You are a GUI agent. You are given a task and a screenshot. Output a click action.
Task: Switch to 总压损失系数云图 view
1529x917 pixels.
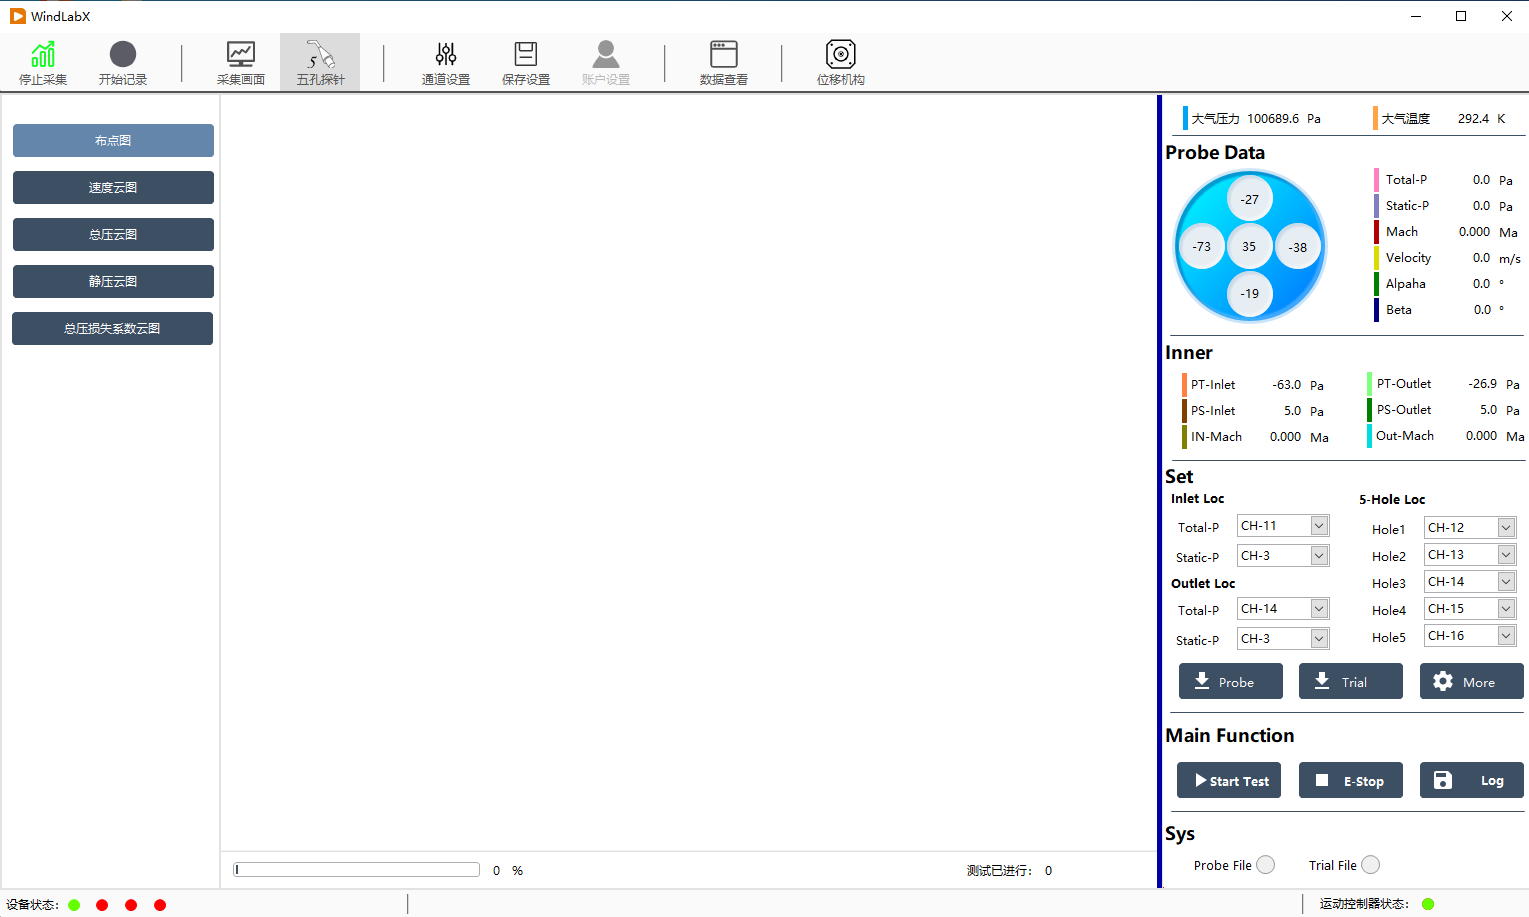(x=113, y=329)
